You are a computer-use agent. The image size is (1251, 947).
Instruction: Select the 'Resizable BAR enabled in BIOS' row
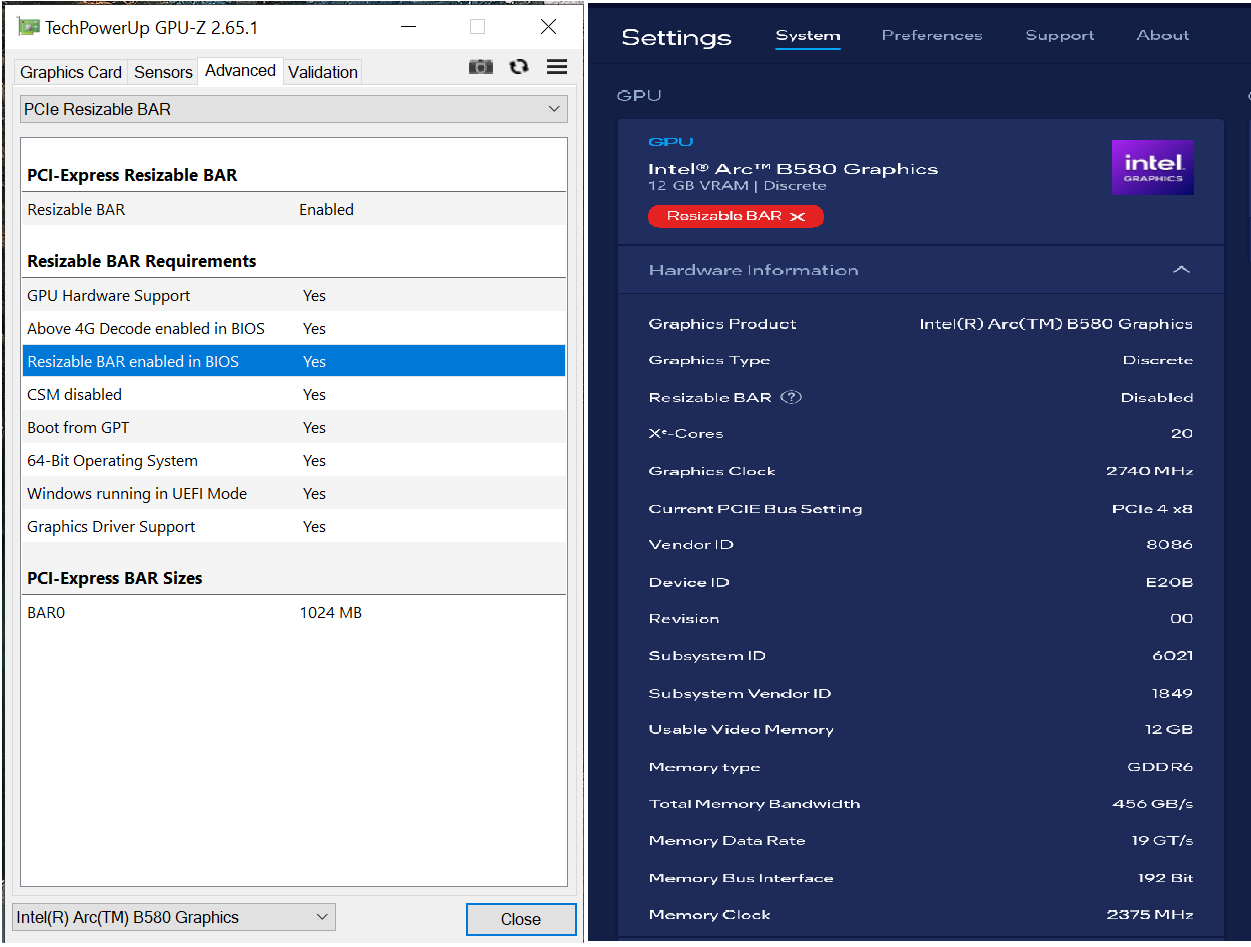coord(294,361)
